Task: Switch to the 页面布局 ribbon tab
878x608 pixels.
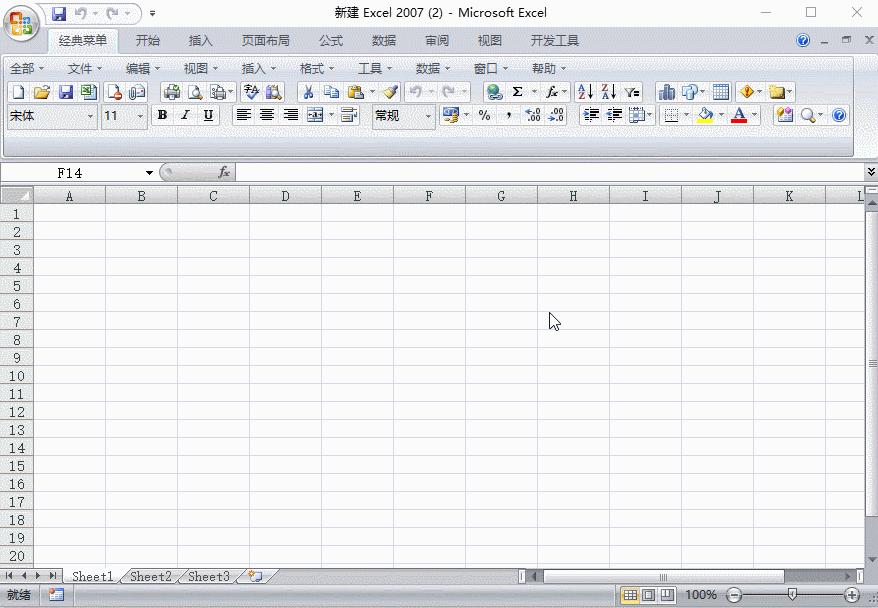Action: coord(265,40)
